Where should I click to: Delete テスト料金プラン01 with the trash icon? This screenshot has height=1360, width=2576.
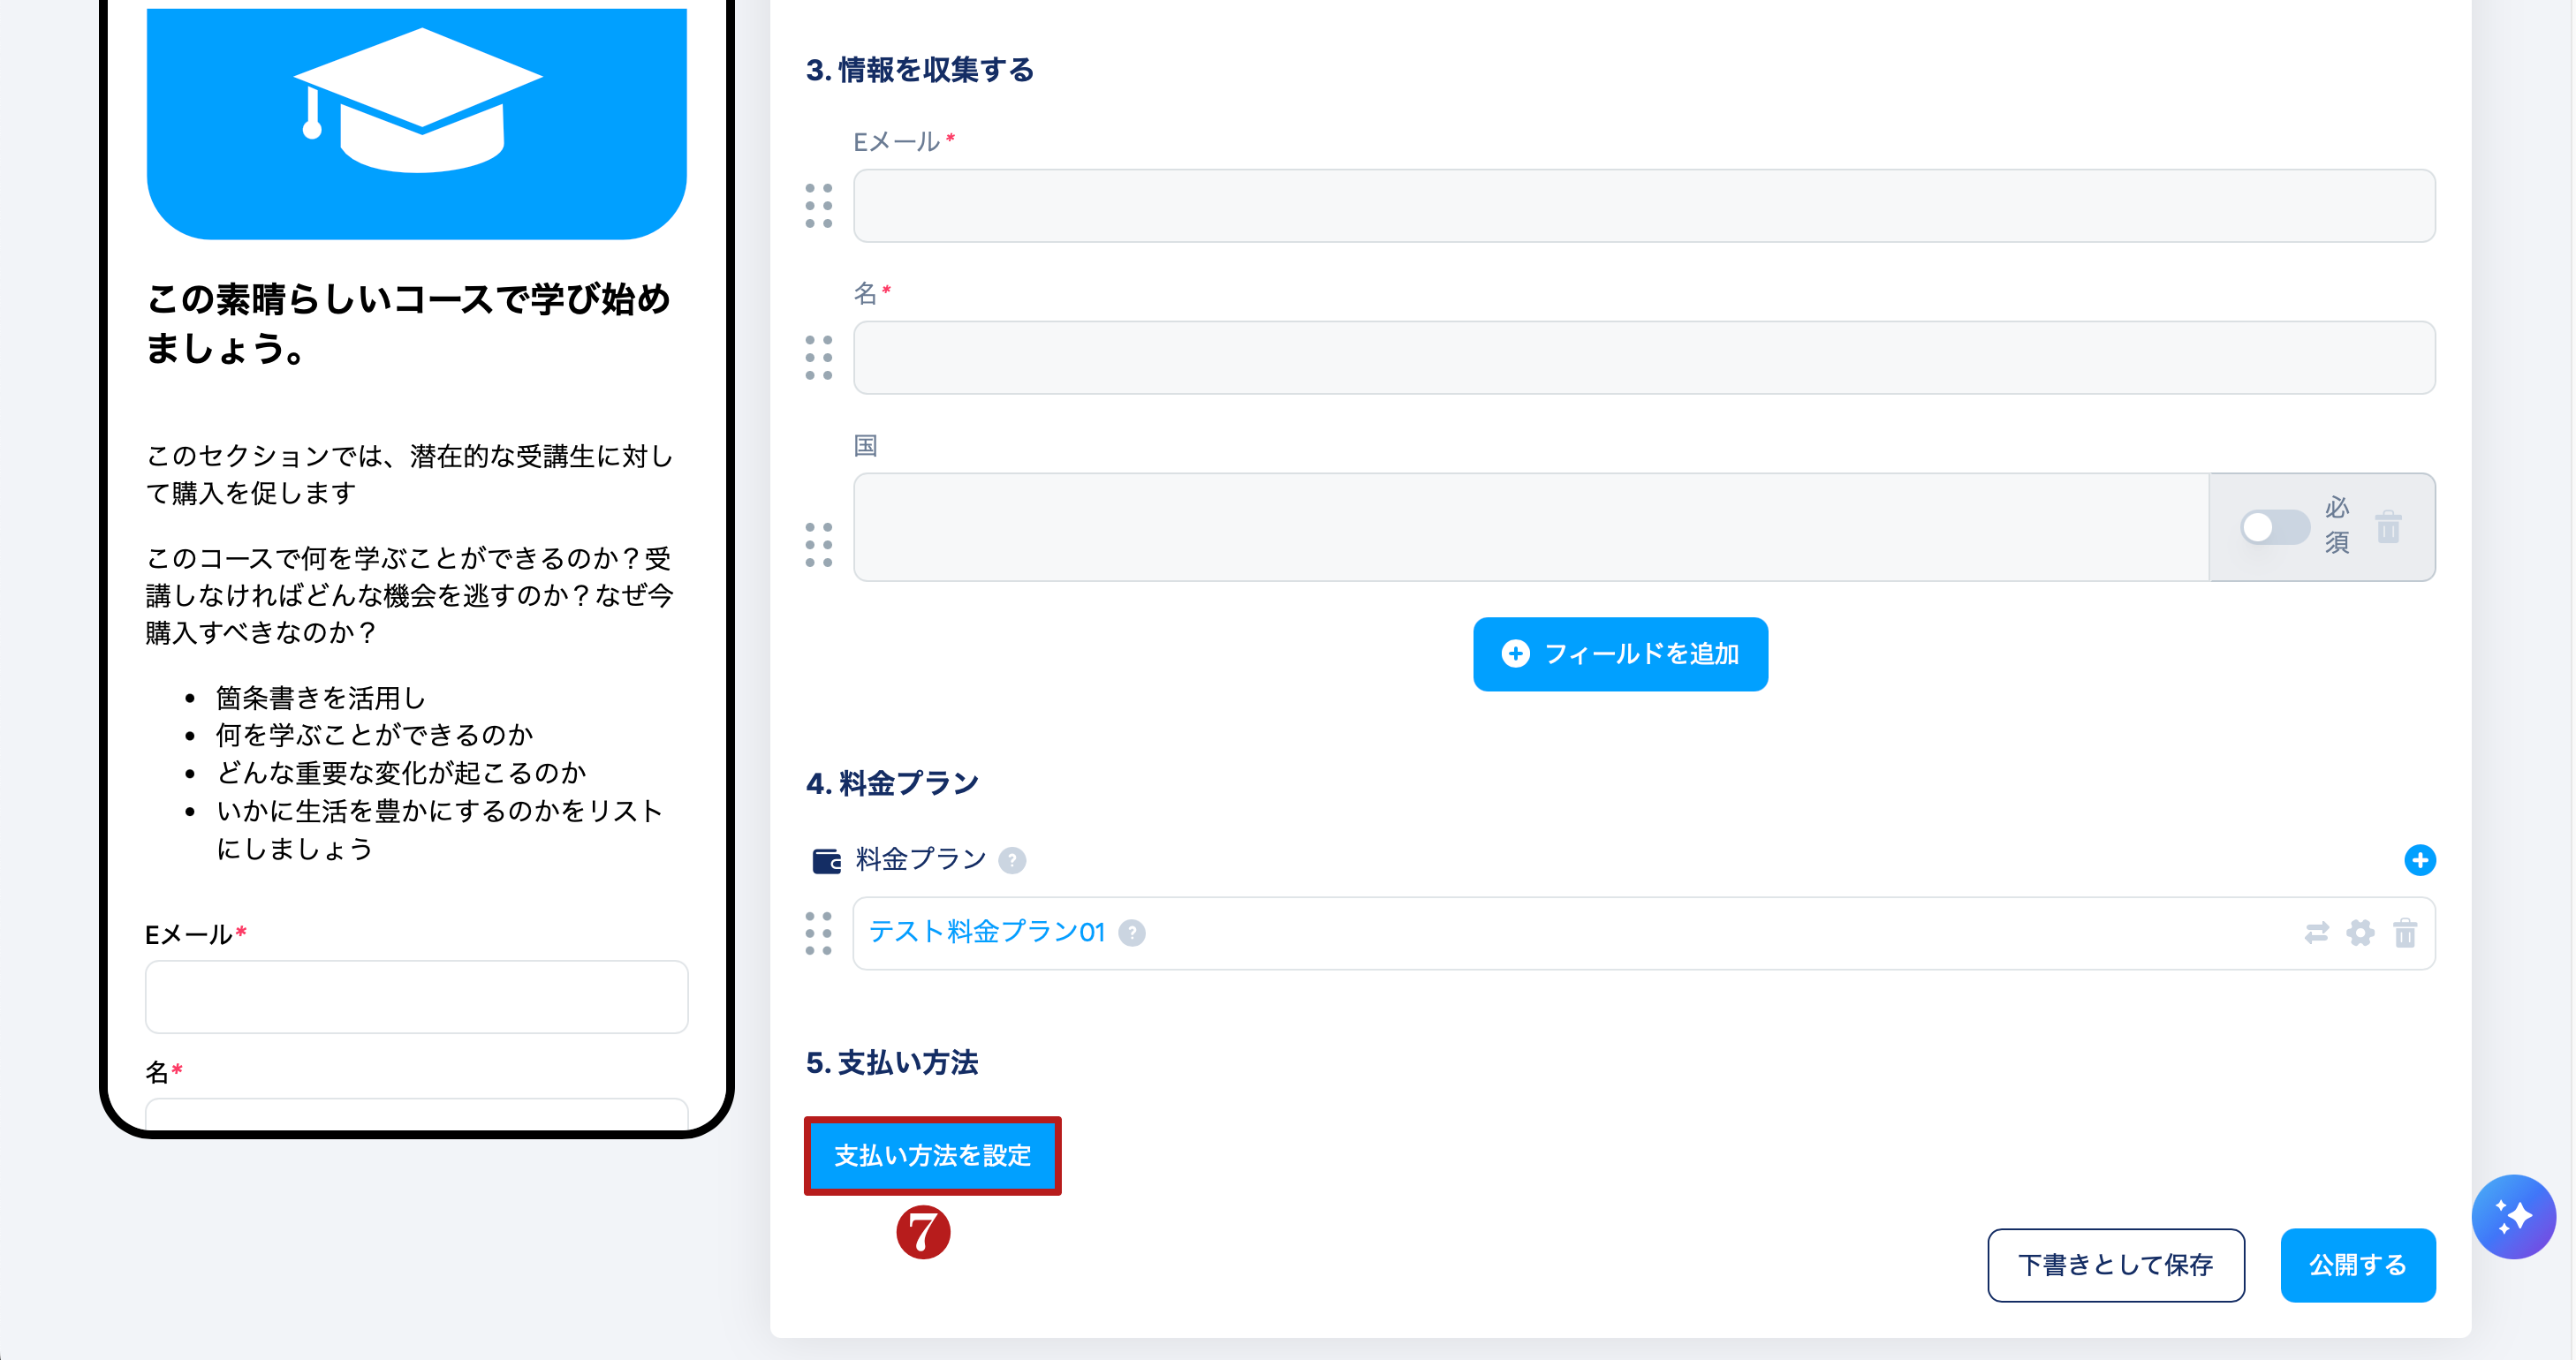[2405, 933]
